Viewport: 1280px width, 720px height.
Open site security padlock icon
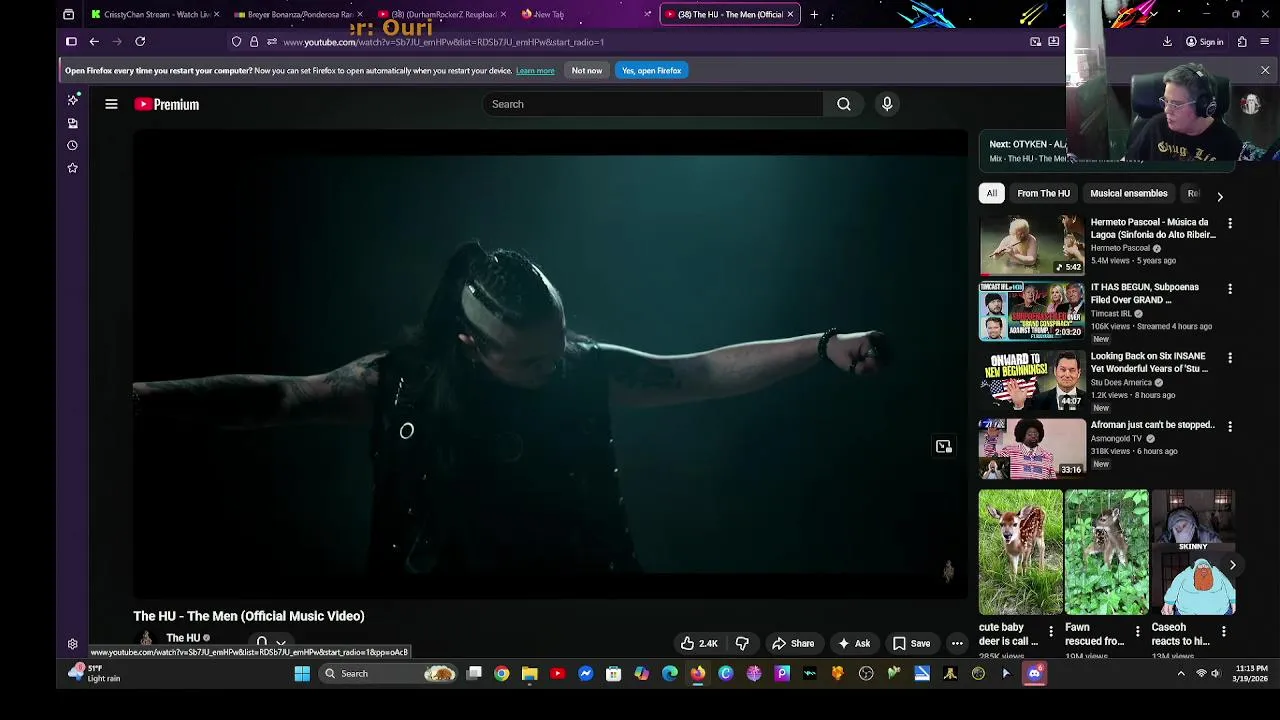254,42
